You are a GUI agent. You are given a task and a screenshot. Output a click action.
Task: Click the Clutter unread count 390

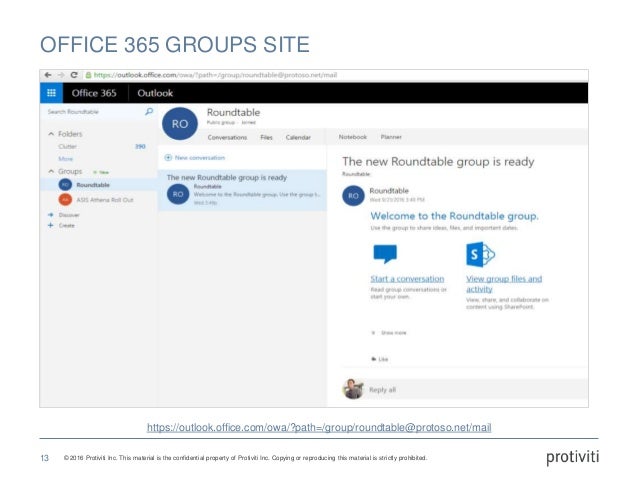click(x=140, y=146)
